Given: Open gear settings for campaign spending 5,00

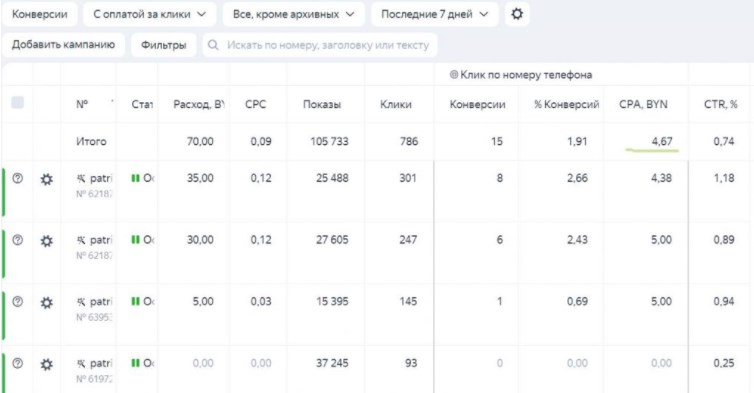Looking at the screenshot, I should (47, 303).
